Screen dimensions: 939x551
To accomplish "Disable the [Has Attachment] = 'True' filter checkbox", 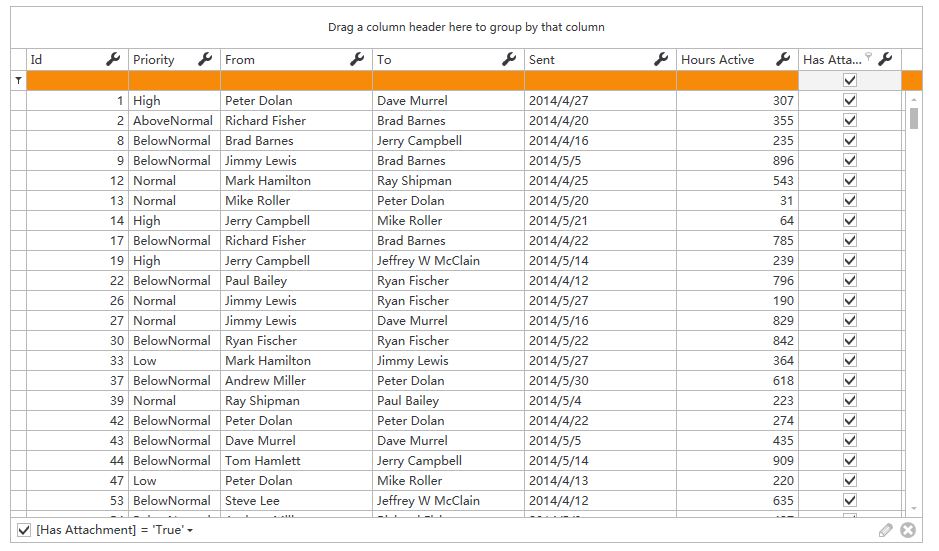I will pos(24,530).
